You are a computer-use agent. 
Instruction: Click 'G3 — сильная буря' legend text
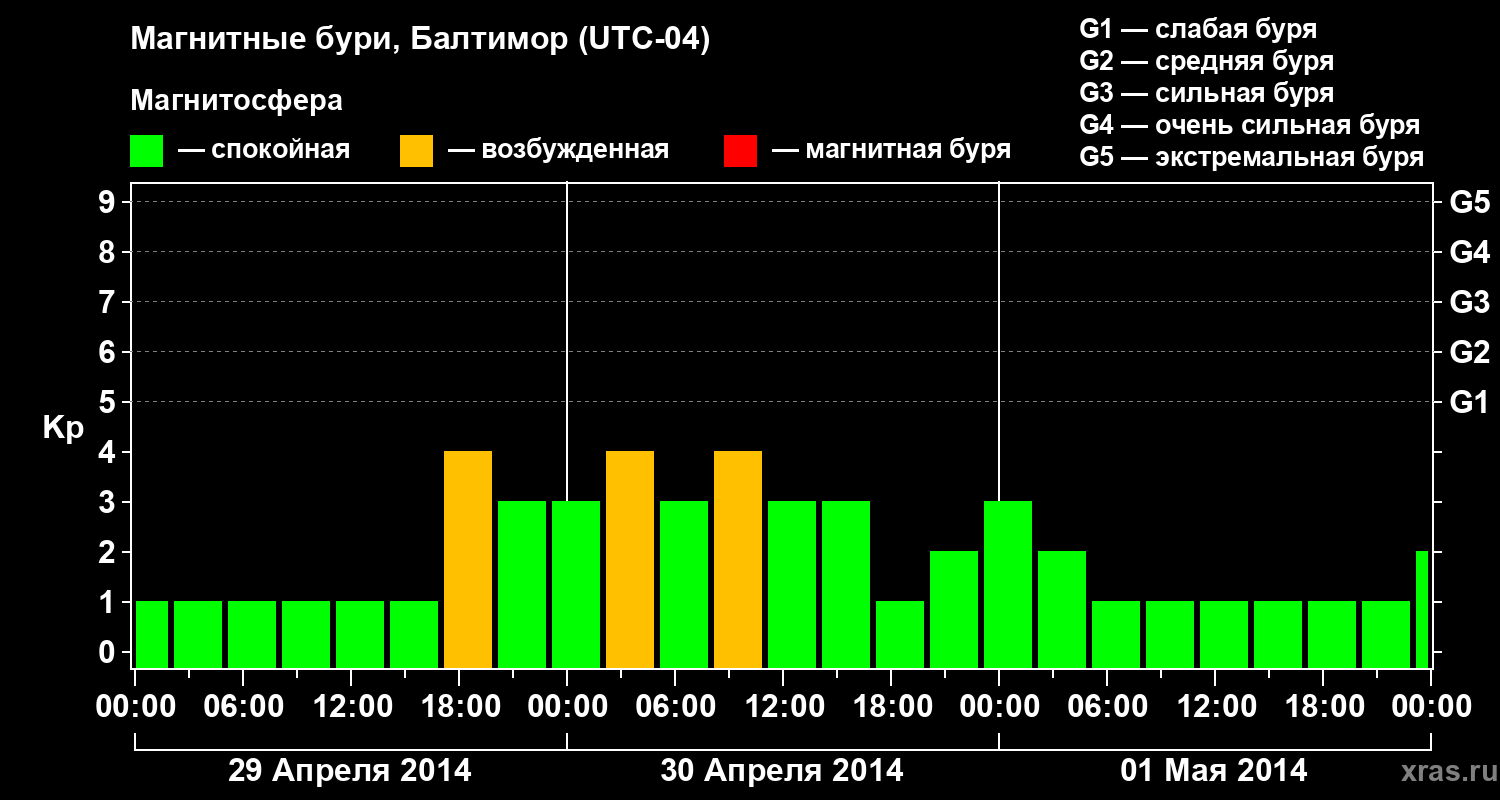(x=1207, y=93)
